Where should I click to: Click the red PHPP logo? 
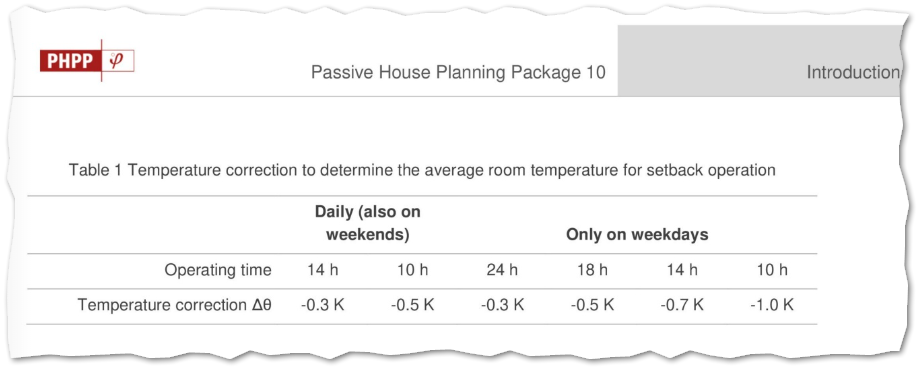pos(70,60)
